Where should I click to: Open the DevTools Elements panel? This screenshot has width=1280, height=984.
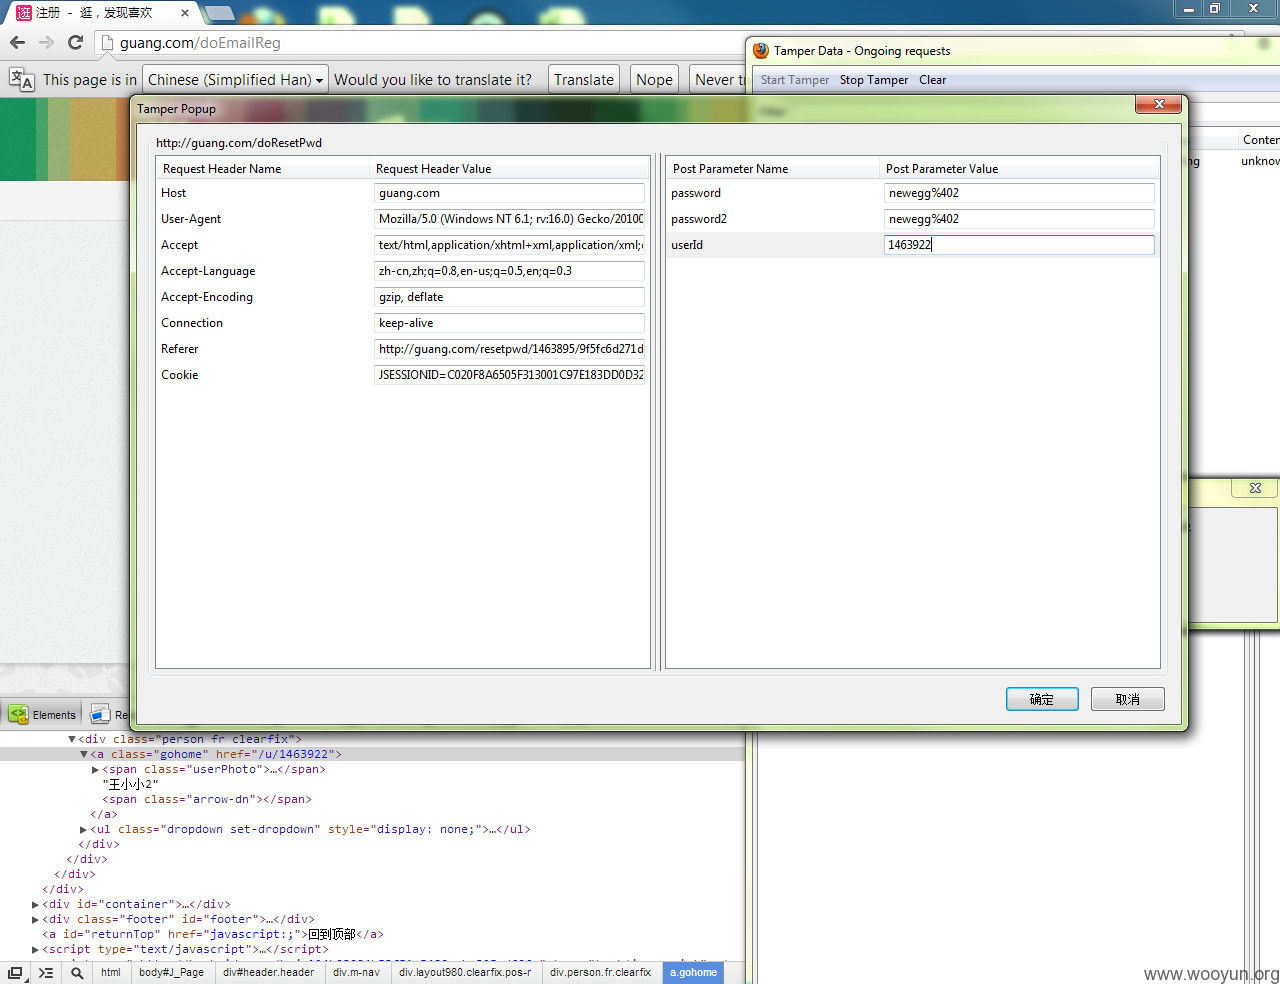(42, 714)
